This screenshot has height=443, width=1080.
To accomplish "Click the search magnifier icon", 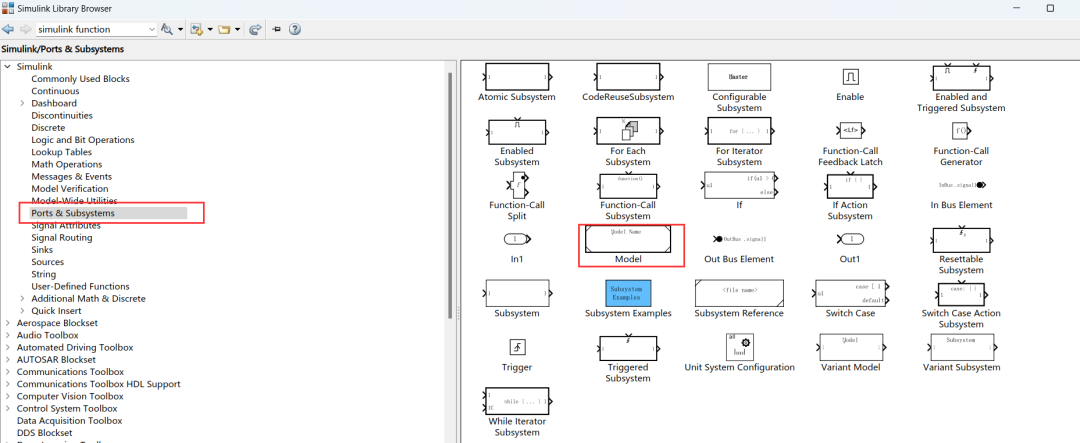I will 167,30.
